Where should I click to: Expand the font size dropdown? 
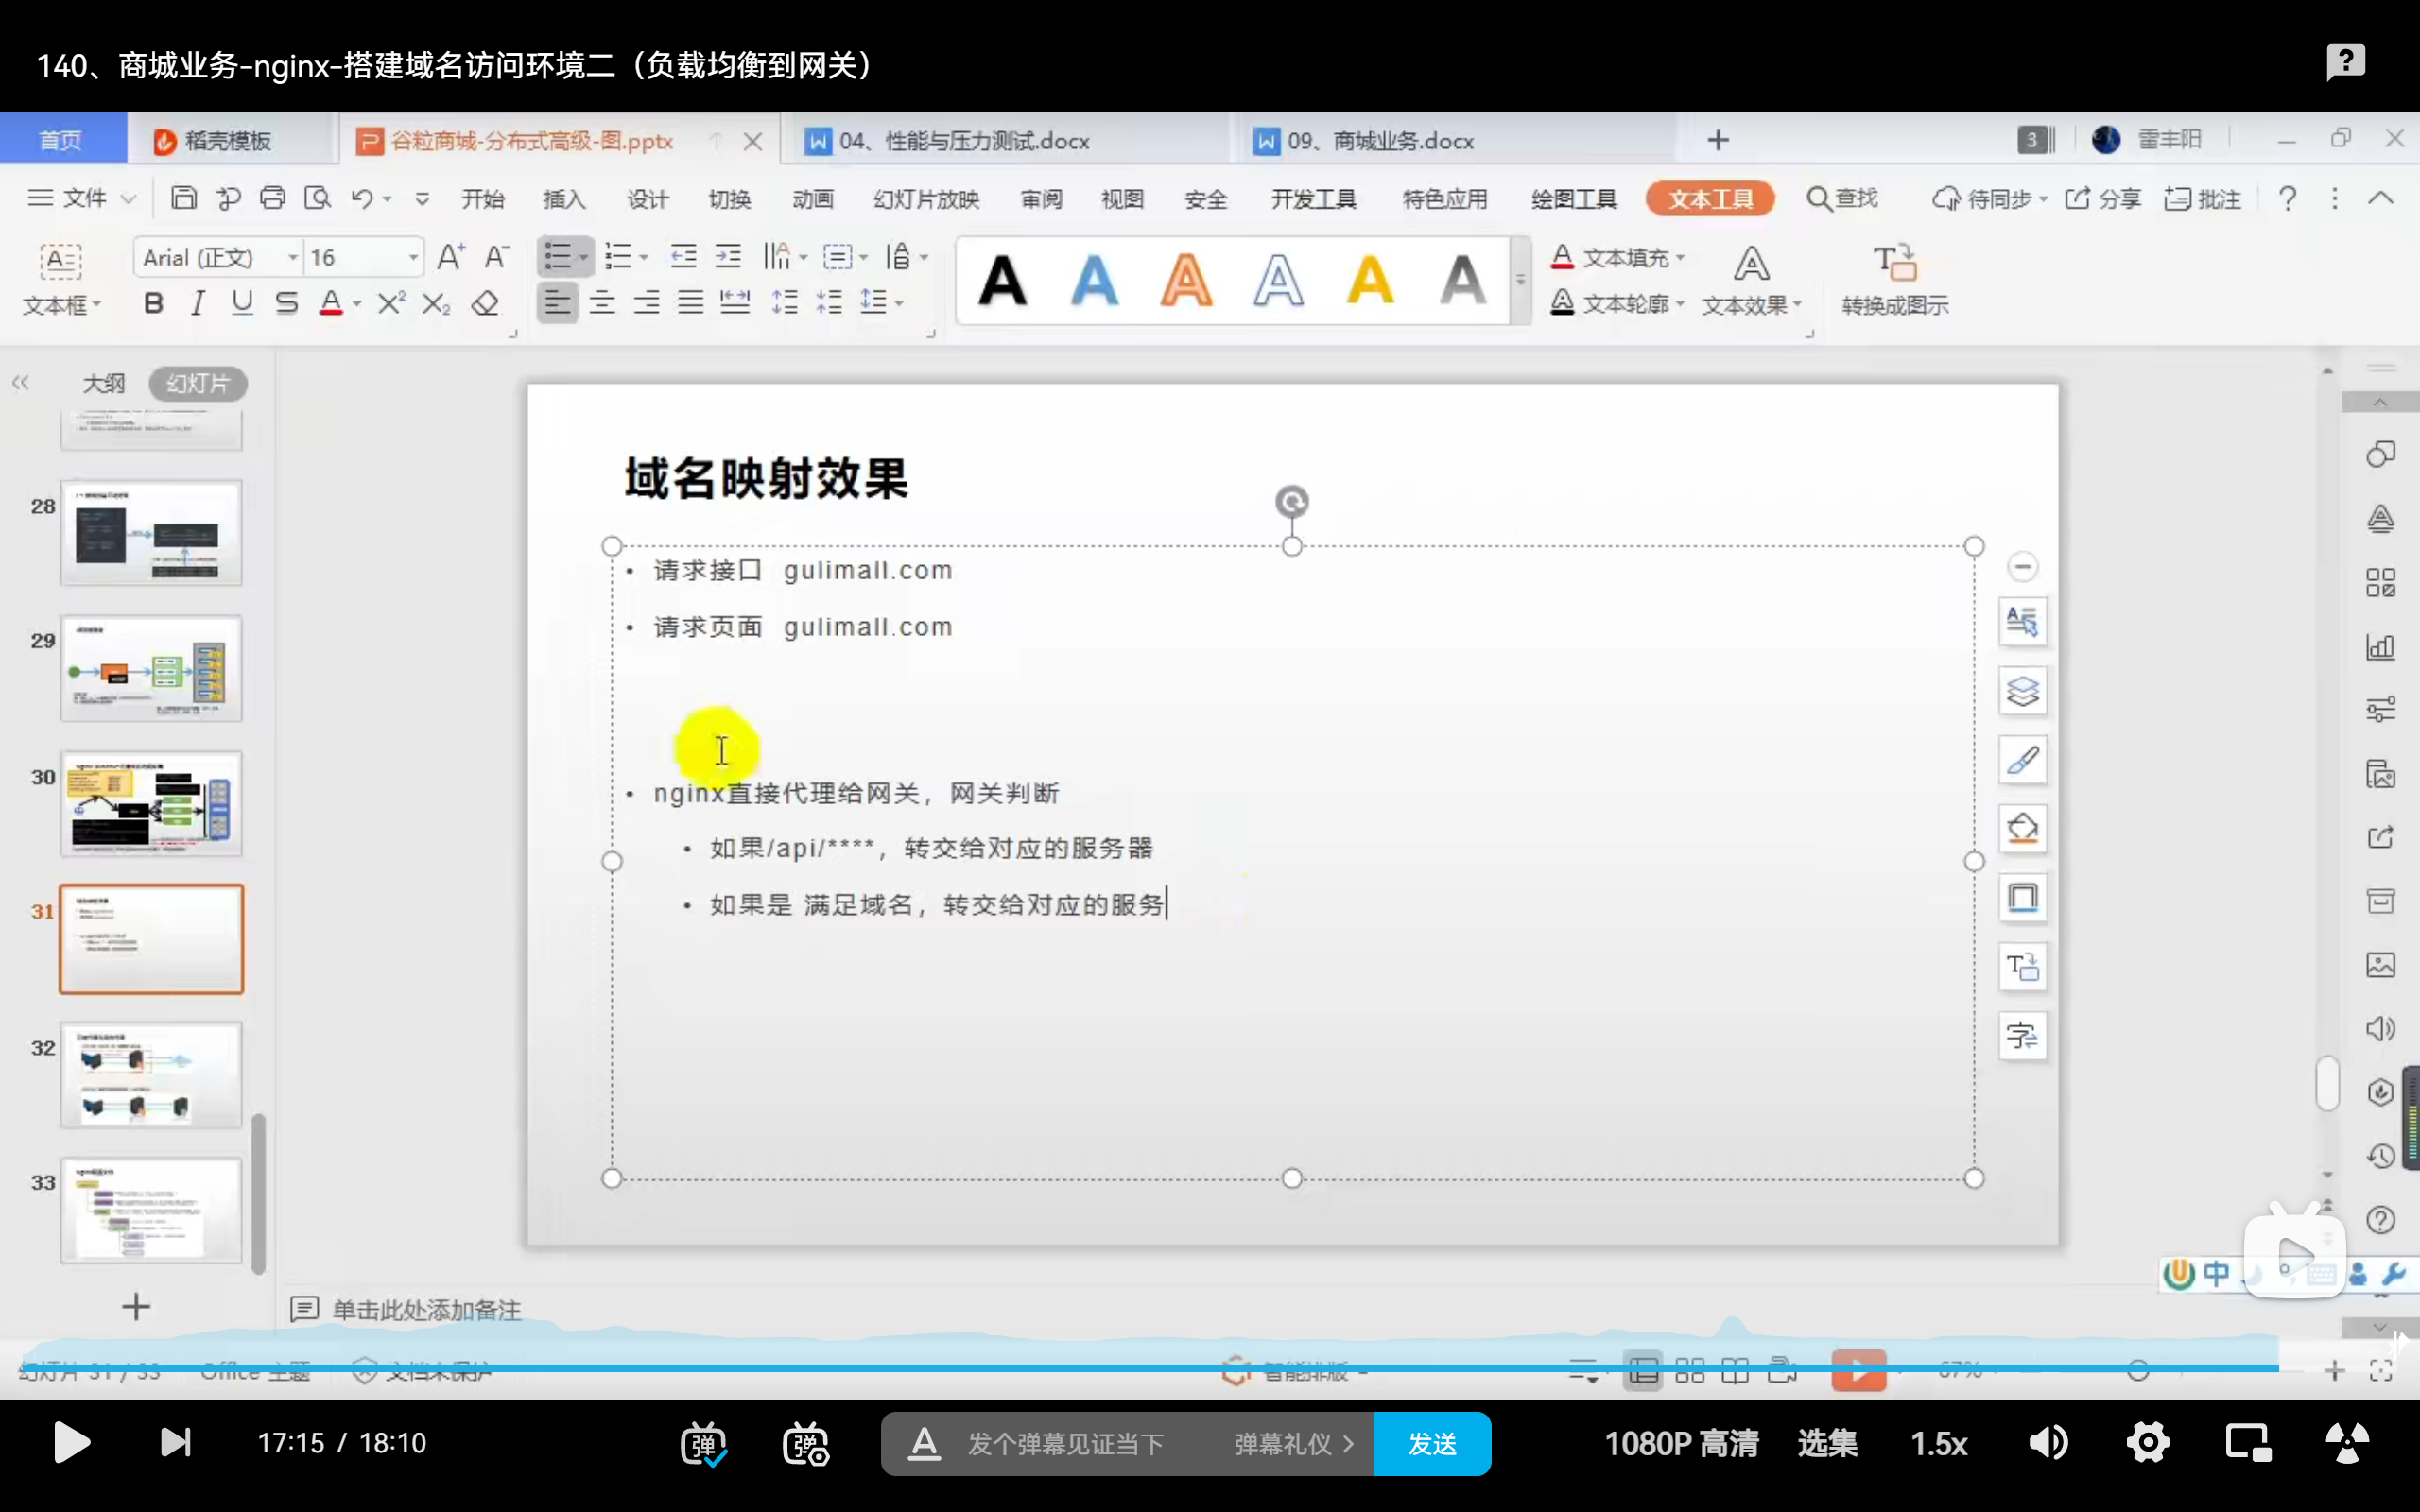pos(413,258)
